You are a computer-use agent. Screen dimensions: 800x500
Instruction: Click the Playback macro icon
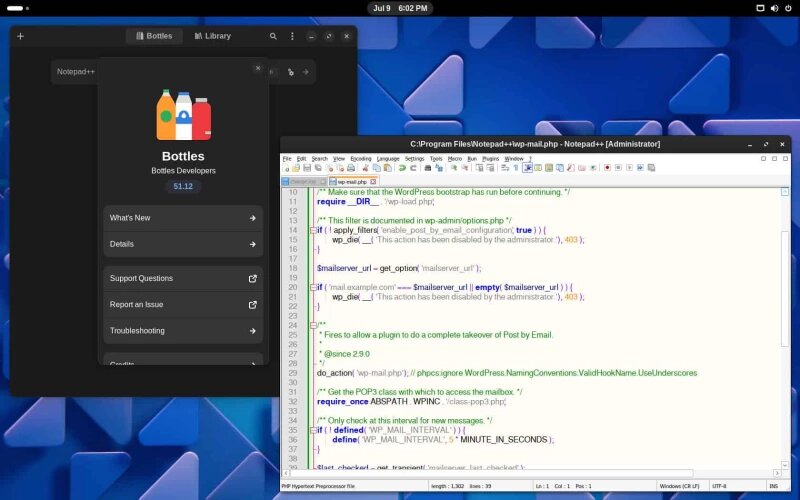630,167
